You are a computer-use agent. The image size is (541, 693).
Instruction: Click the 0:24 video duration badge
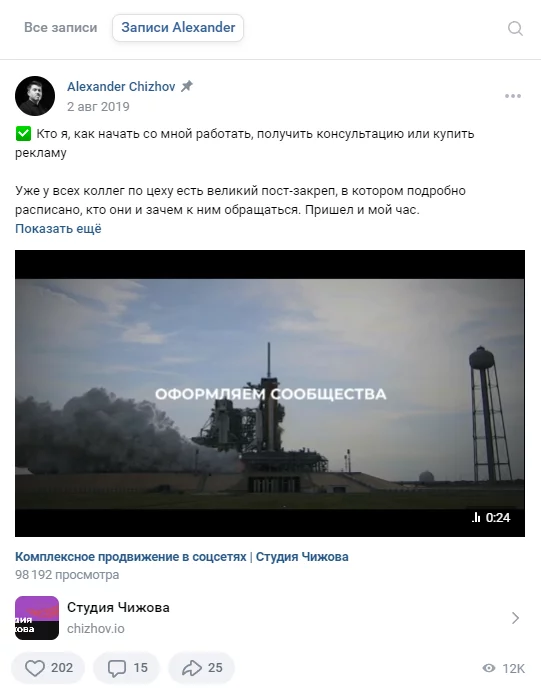(491, 518)
